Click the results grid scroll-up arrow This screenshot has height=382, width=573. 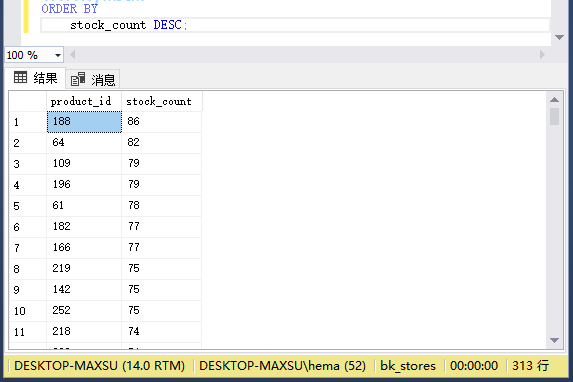[554, 99]
